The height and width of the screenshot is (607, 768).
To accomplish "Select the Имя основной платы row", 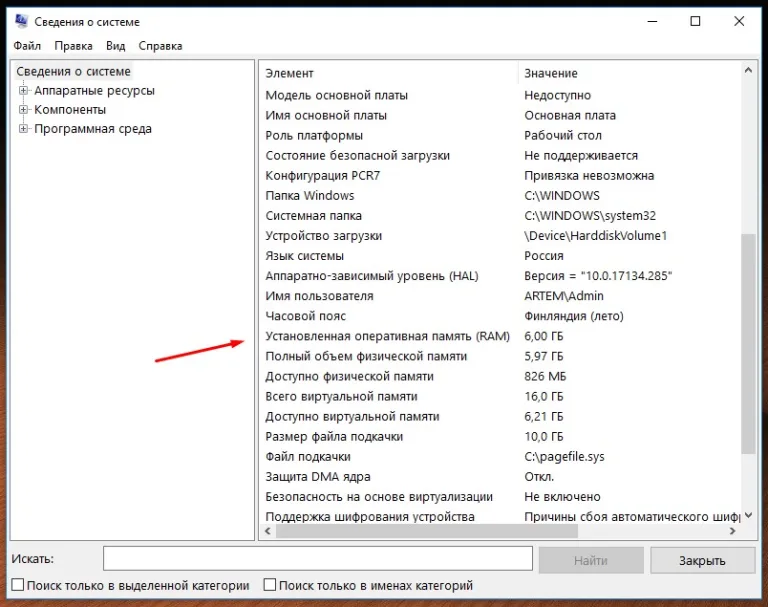I will coord(500,115).
